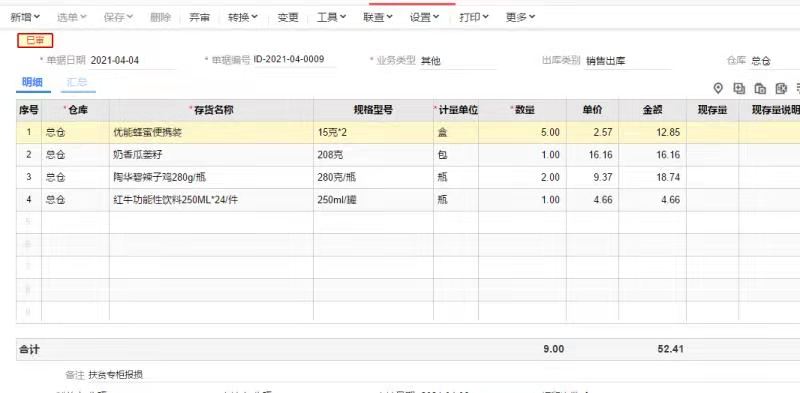Image resolution: width=800 pixels, height=393 pixels.
Task: Click the 已审 status stamp
Action: click(35, 41)
